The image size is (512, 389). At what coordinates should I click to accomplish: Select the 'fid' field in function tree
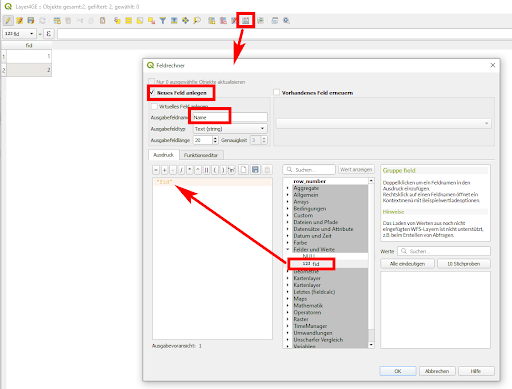click(311, 264)
